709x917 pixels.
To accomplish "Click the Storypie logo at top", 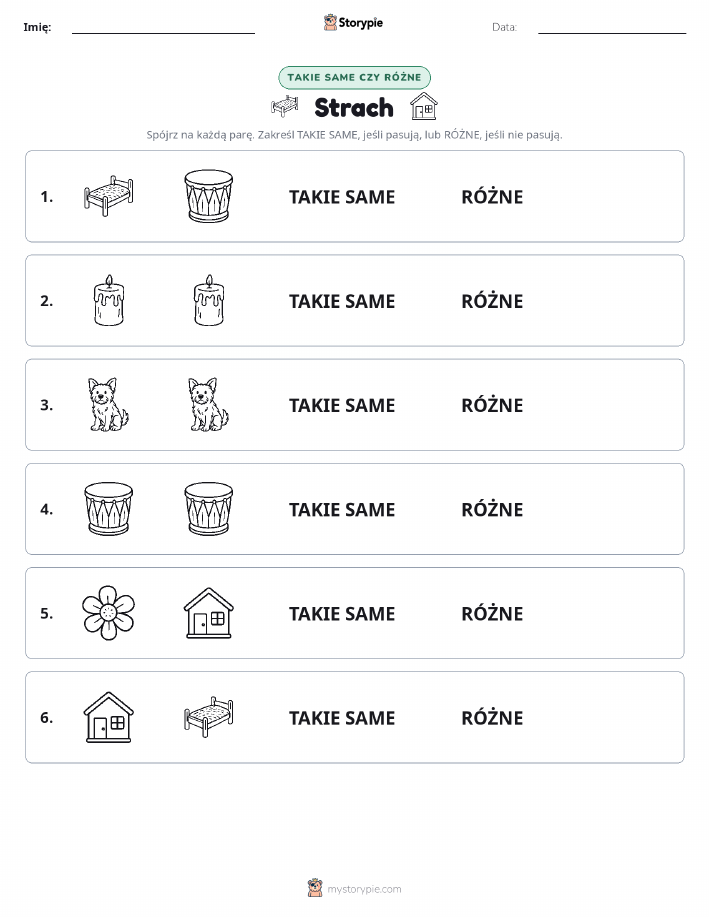I will (x=353, y=23).
